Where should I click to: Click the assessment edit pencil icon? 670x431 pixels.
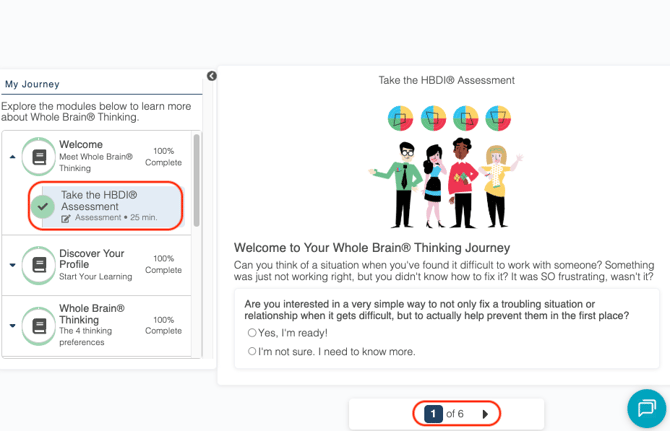click(66, 218)
